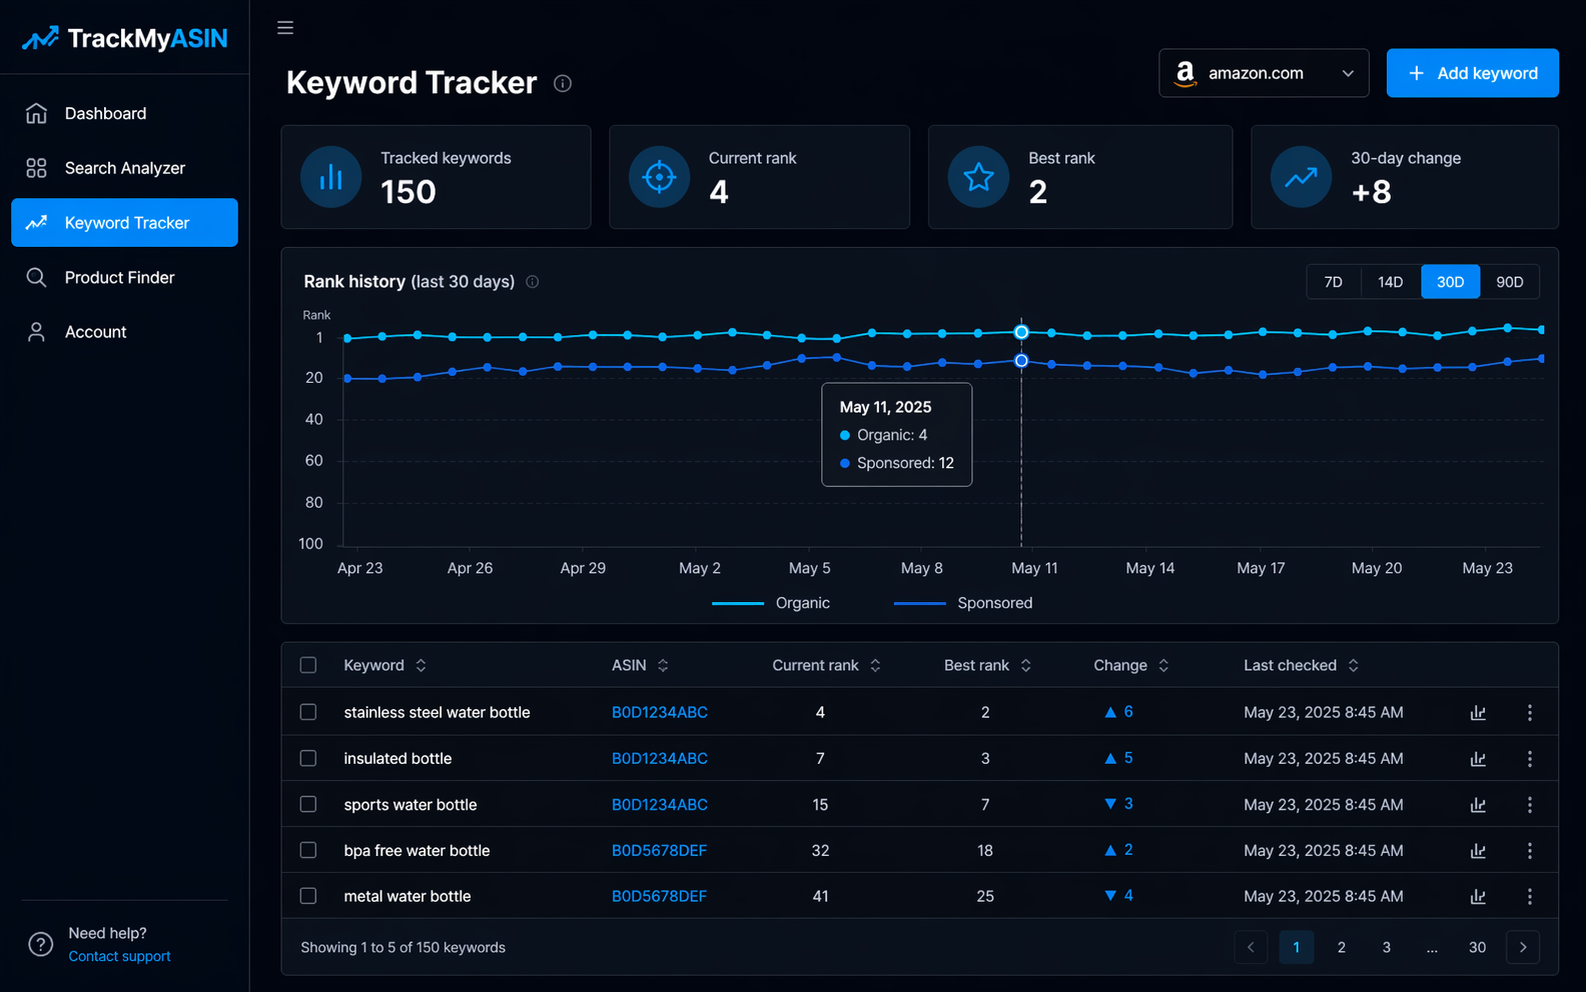Go to page 3

coord(1386,947)
